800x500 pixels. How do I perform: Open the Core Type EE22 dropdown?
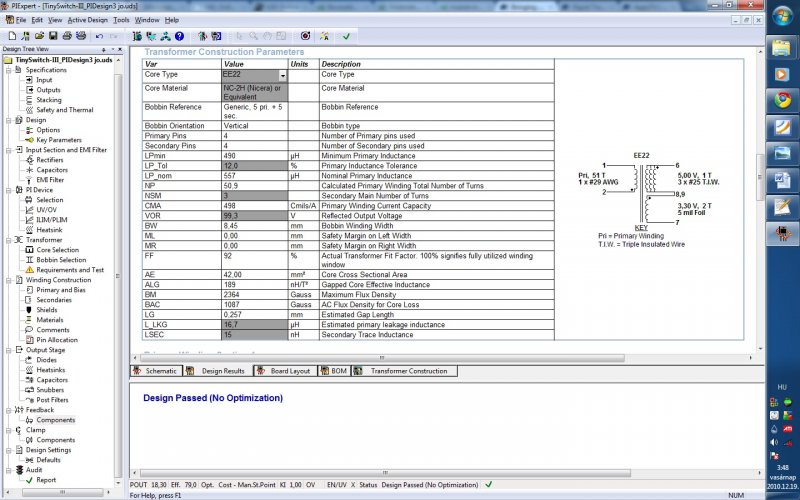pos(283,76)
